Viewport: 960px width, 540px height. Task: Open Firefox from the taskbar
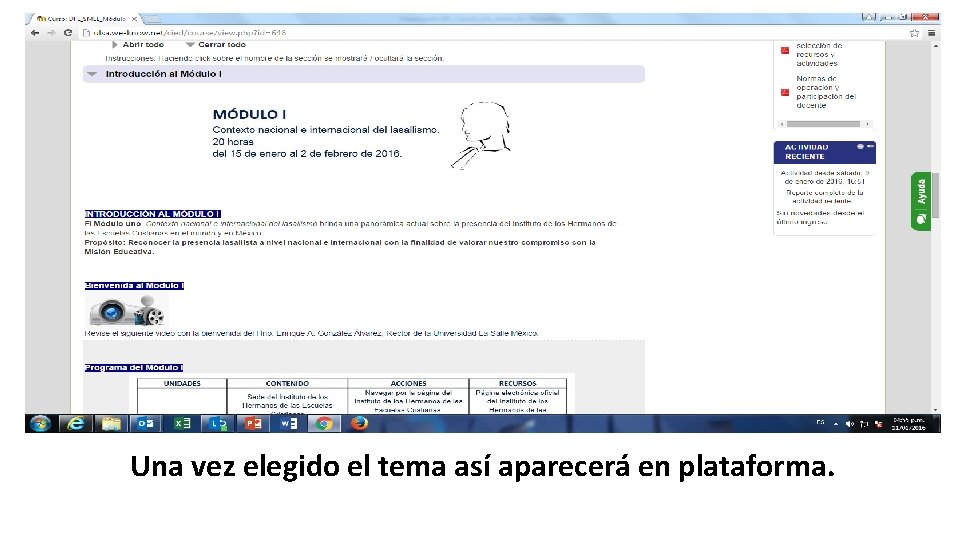[359, 424]
